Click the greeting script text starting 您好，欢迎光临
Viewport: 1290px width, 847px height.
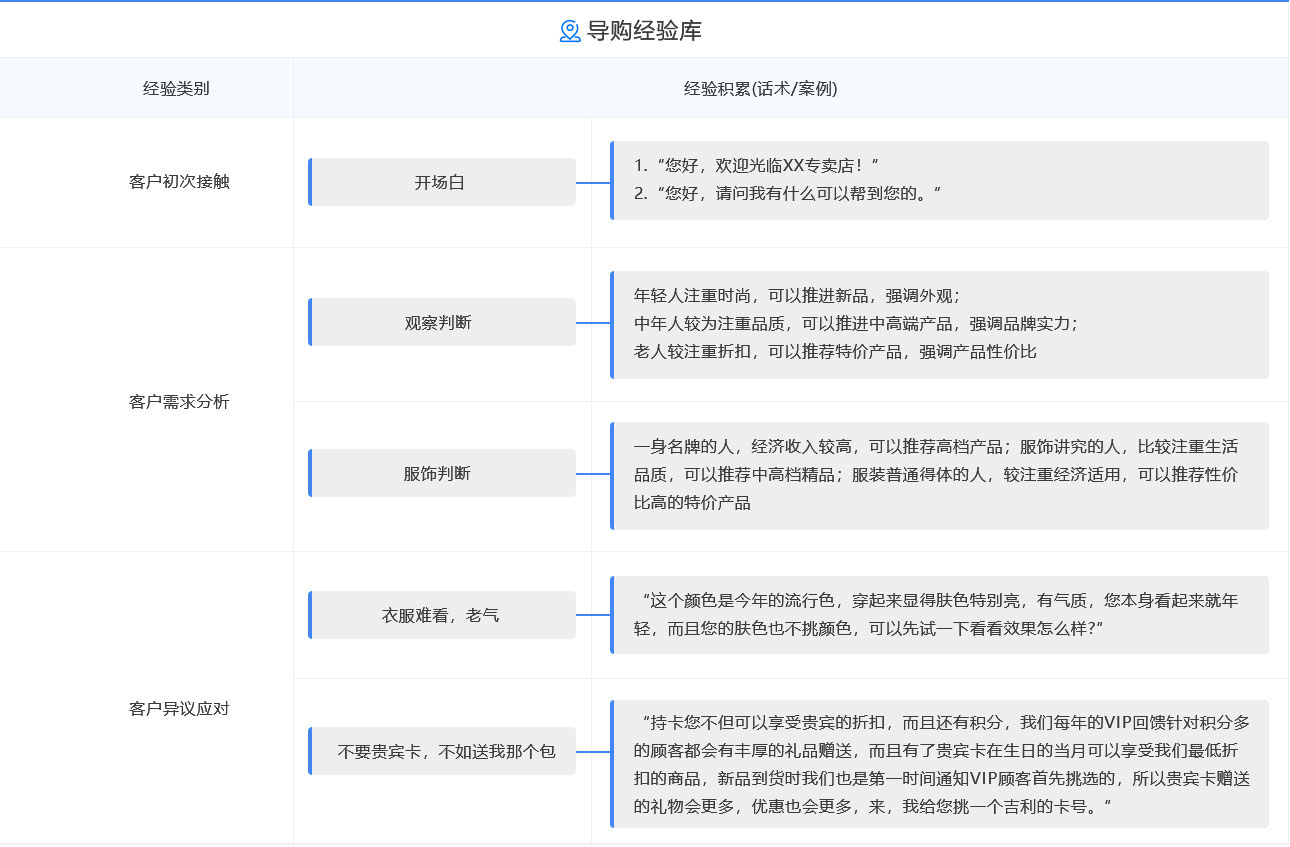coord(756,165)
